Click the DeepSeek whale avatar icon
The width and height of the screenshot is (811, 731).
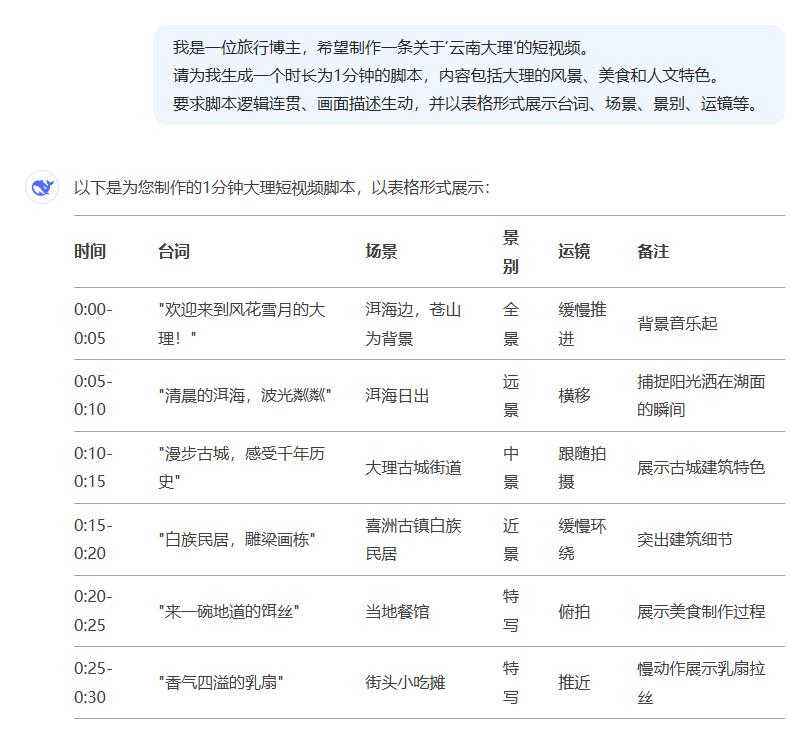coord(40,184)
